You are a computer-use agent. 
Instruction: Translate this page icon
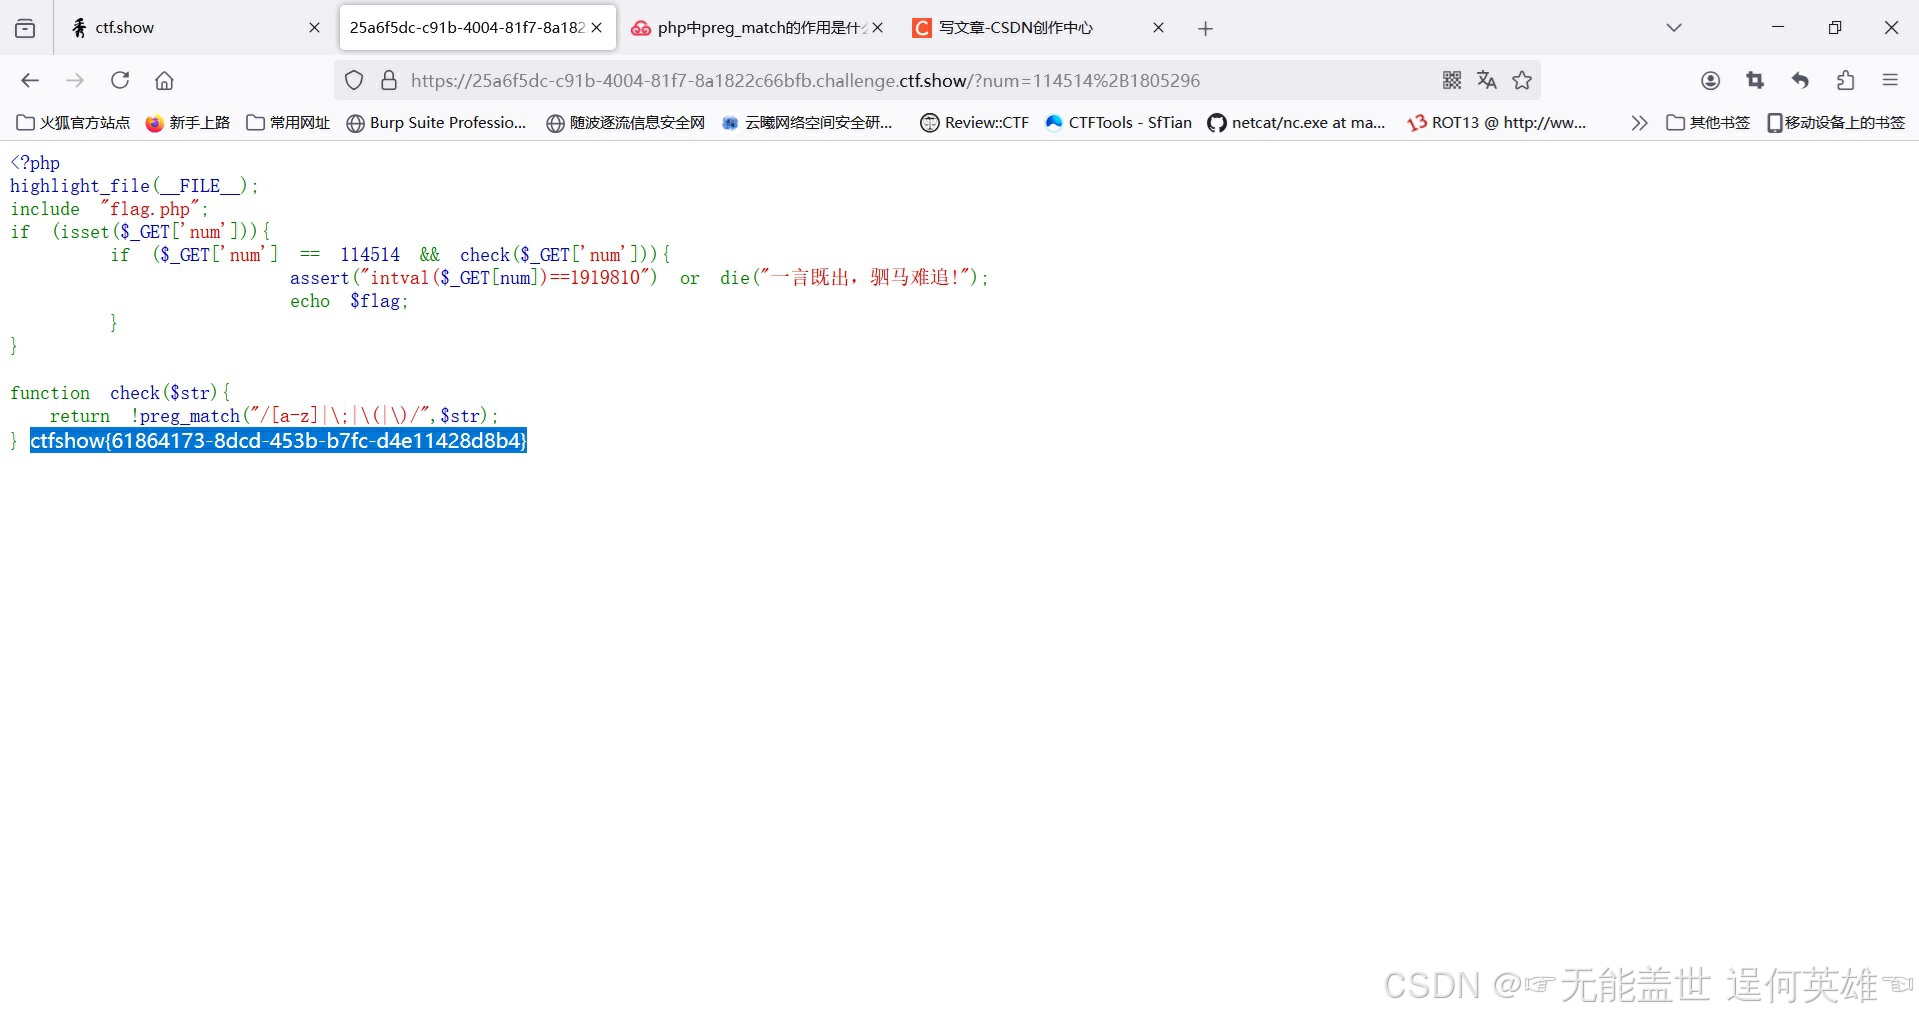click(1487, 80)
